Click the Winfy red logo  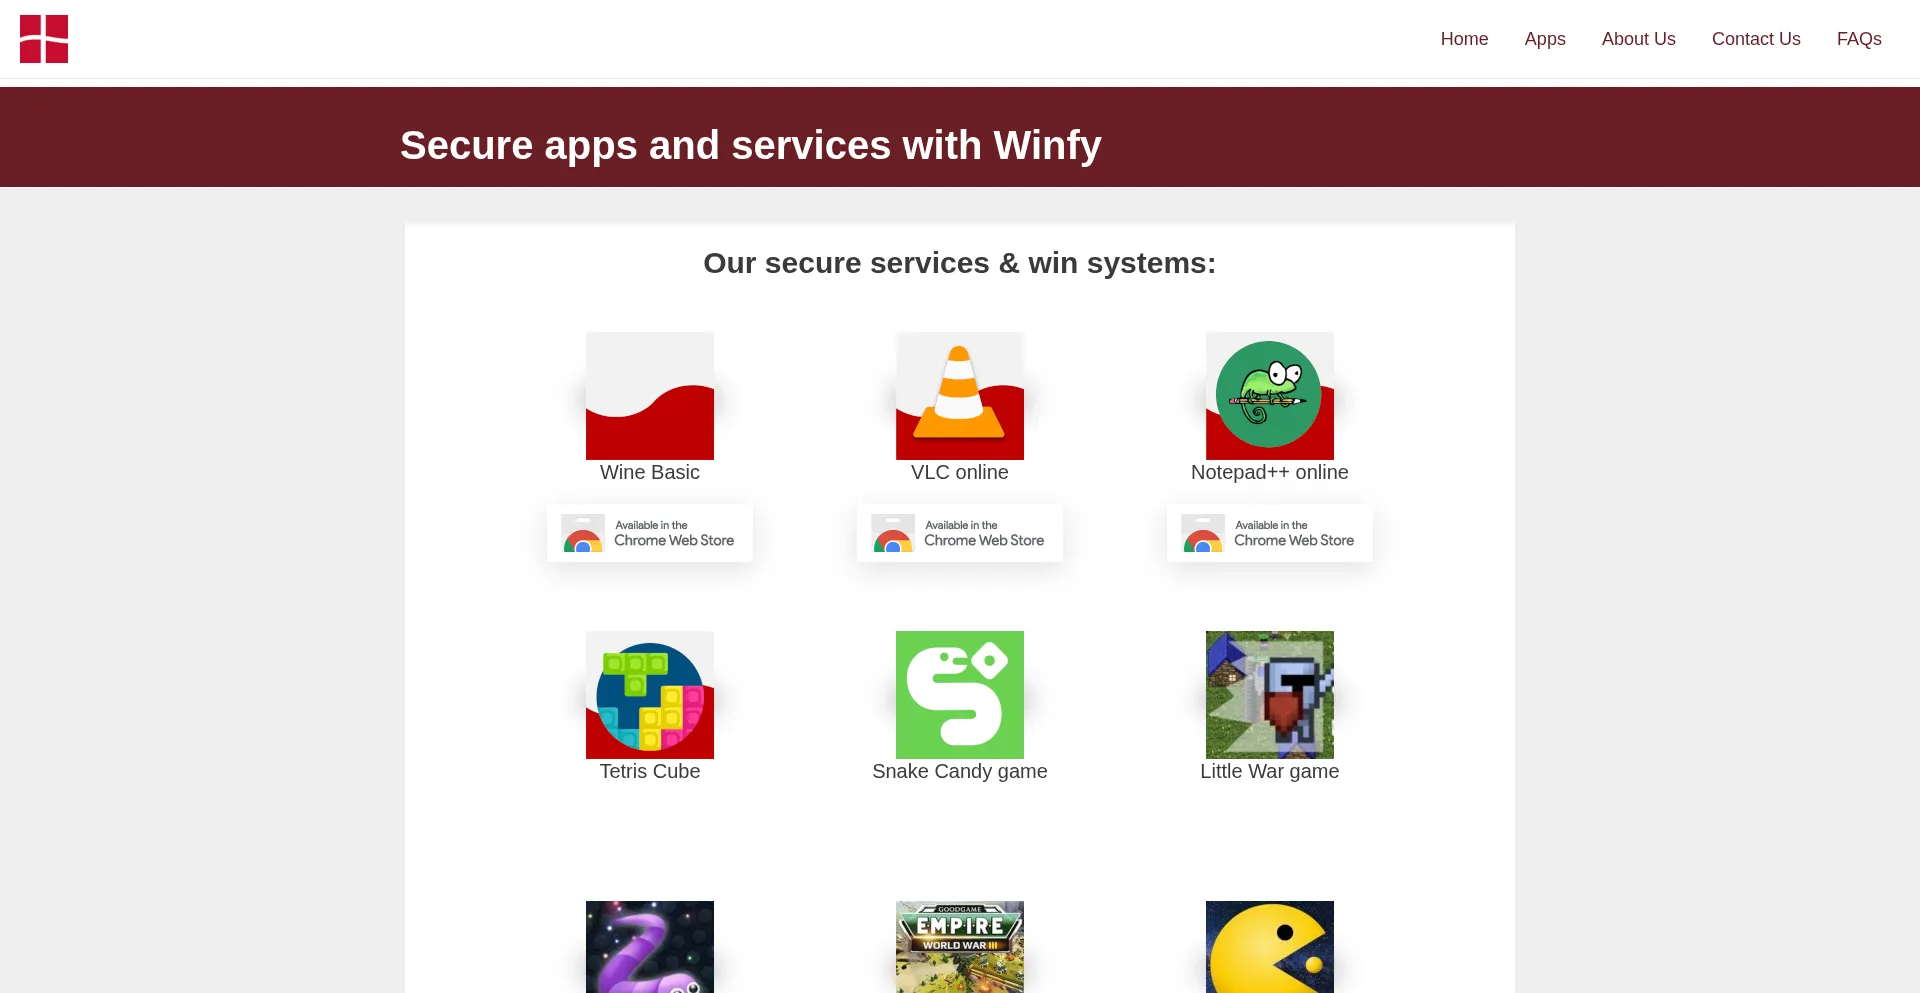pyautogui.click(x=44, y=39)
